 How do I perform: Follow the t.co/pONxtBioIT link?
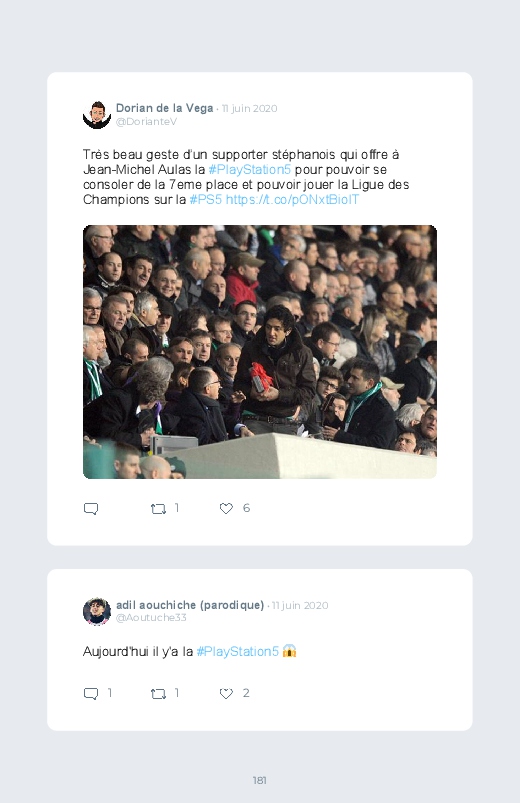point(293,199)
